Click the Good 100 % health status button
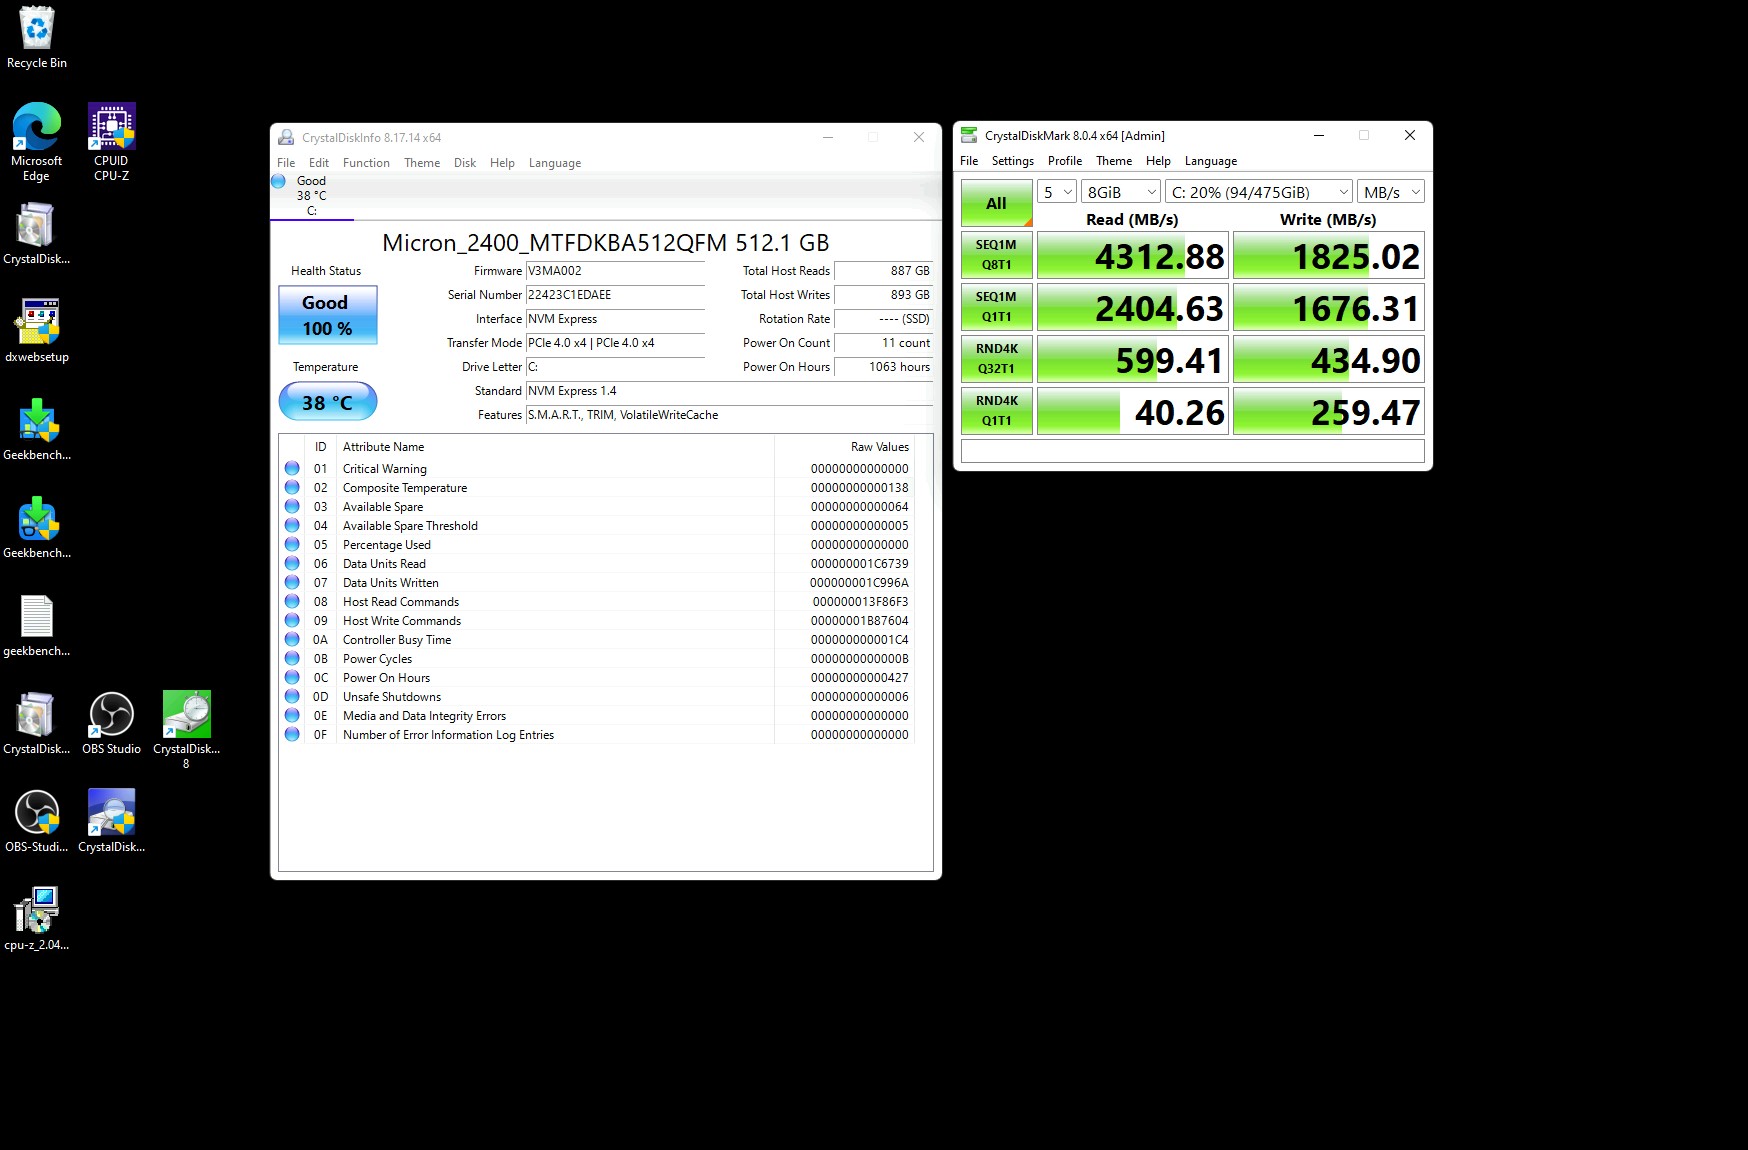The height and width of the screenshot is (1150, 1748). point(327,315)
